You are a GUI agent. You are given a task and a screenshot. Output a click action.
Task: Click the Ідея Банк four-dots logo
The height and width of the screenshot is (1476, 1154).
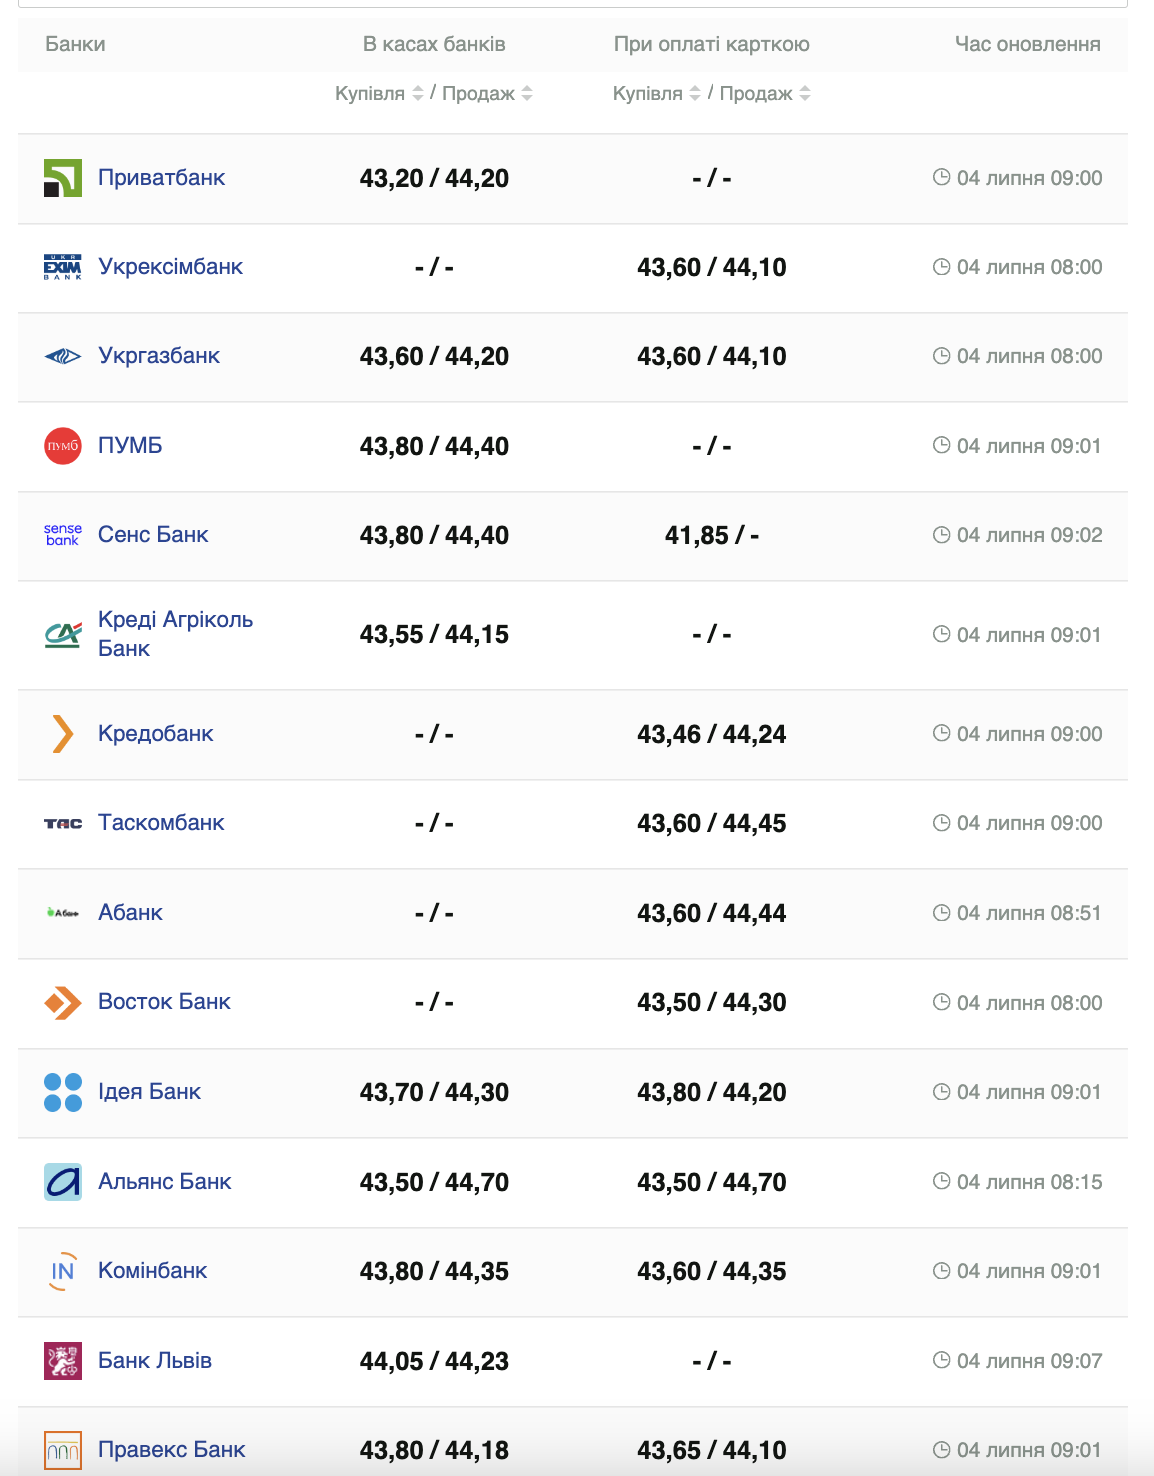coord(63,1092)
